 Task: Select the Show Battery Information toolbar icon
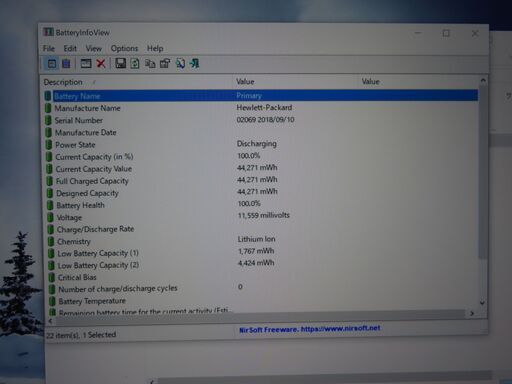[x=52, y=63]
